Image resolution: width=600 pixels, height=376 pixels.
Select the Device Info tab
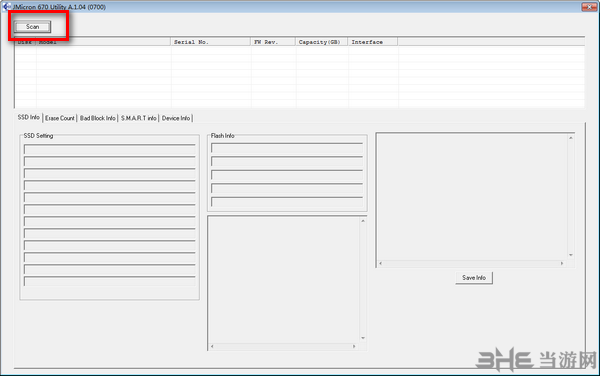click(x=176, y=118)
